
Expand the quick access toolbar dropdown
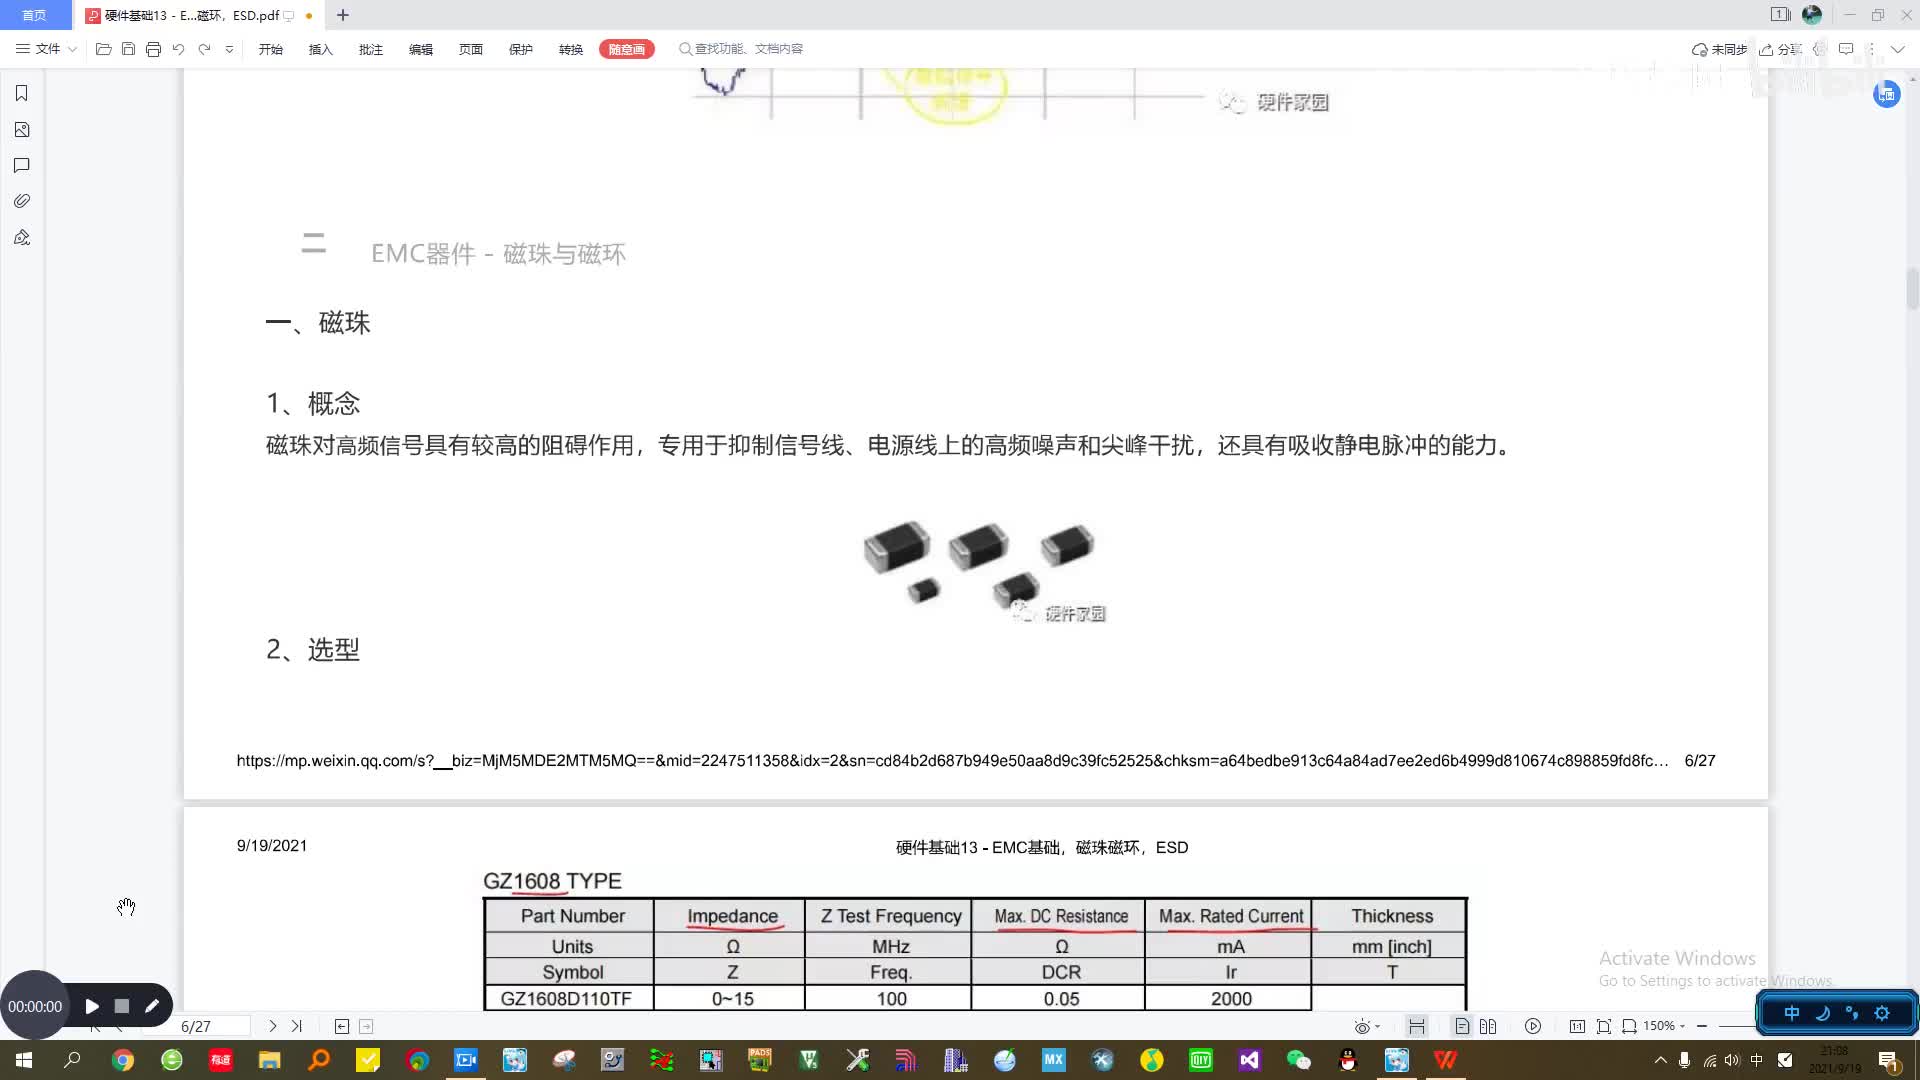(x=229, y=49)
